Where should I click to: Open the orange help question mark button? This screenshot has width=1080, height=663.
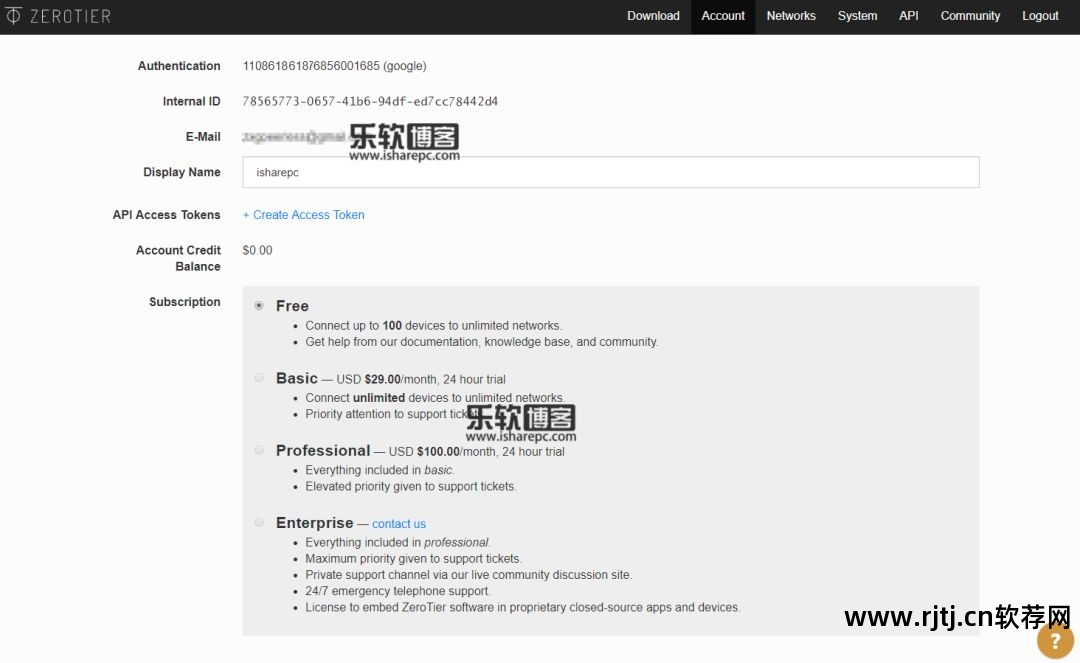(1055, 640)
